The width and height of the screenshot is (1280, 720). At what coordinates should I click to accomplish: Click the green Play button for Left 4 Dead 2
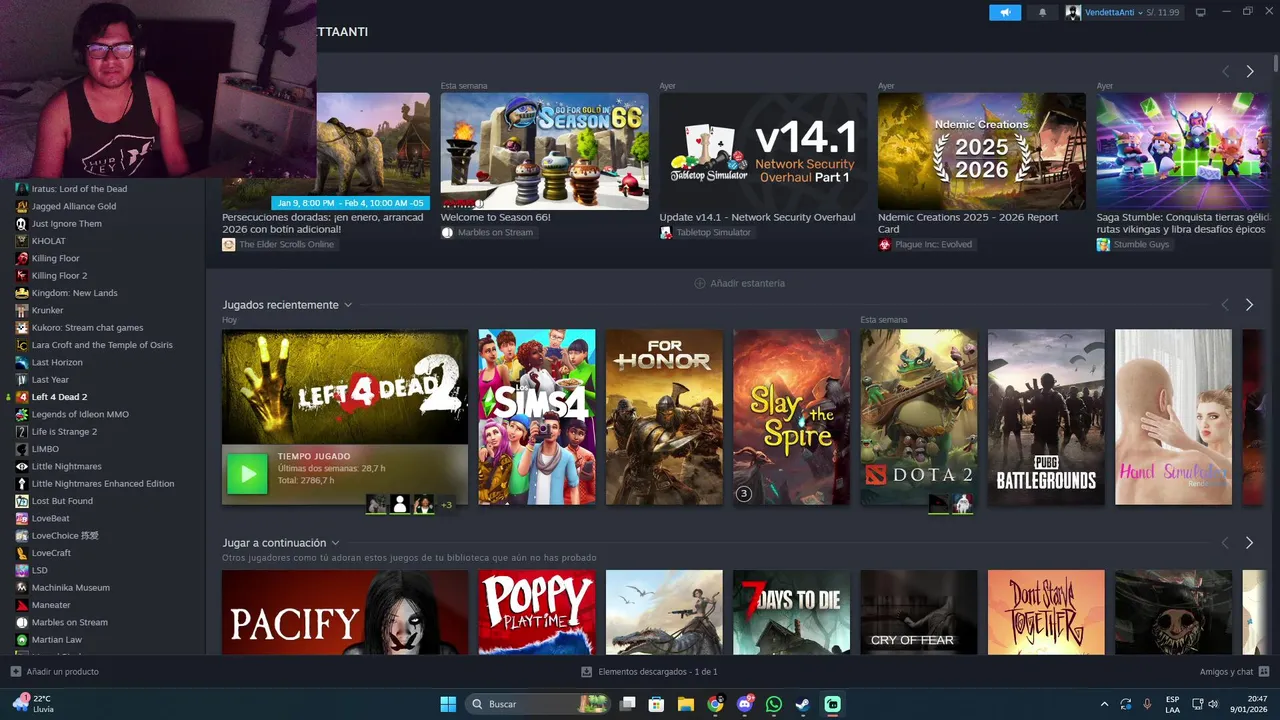tap(247, 474)
